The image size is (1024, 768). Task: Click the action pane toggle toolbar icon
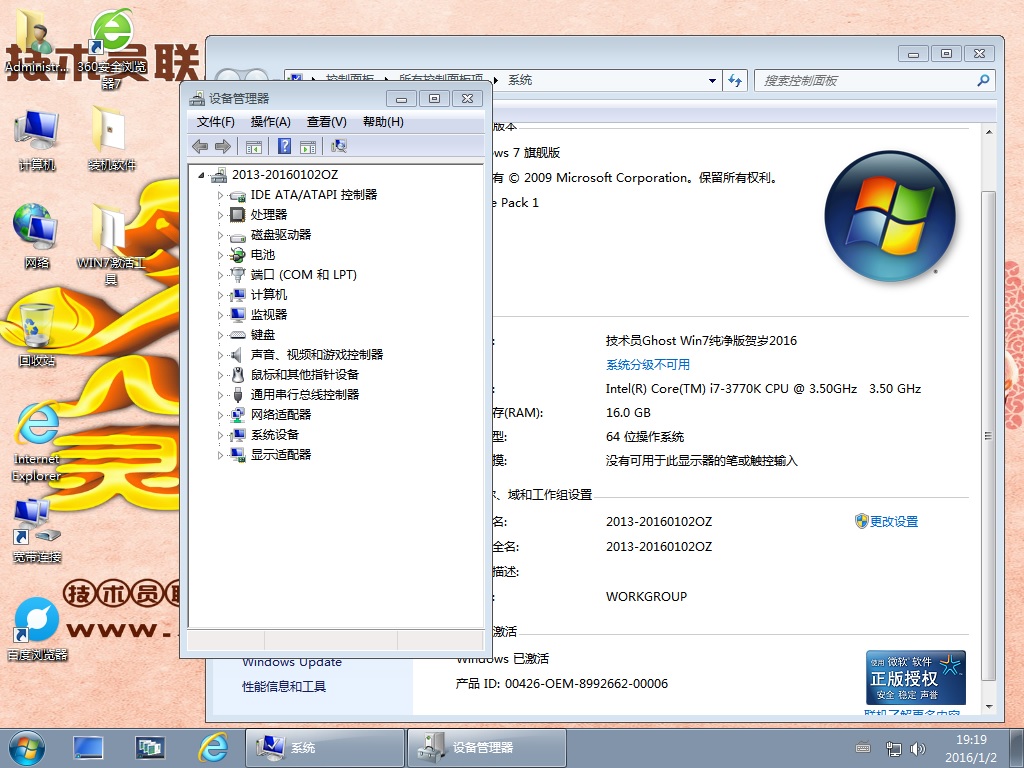308,146
